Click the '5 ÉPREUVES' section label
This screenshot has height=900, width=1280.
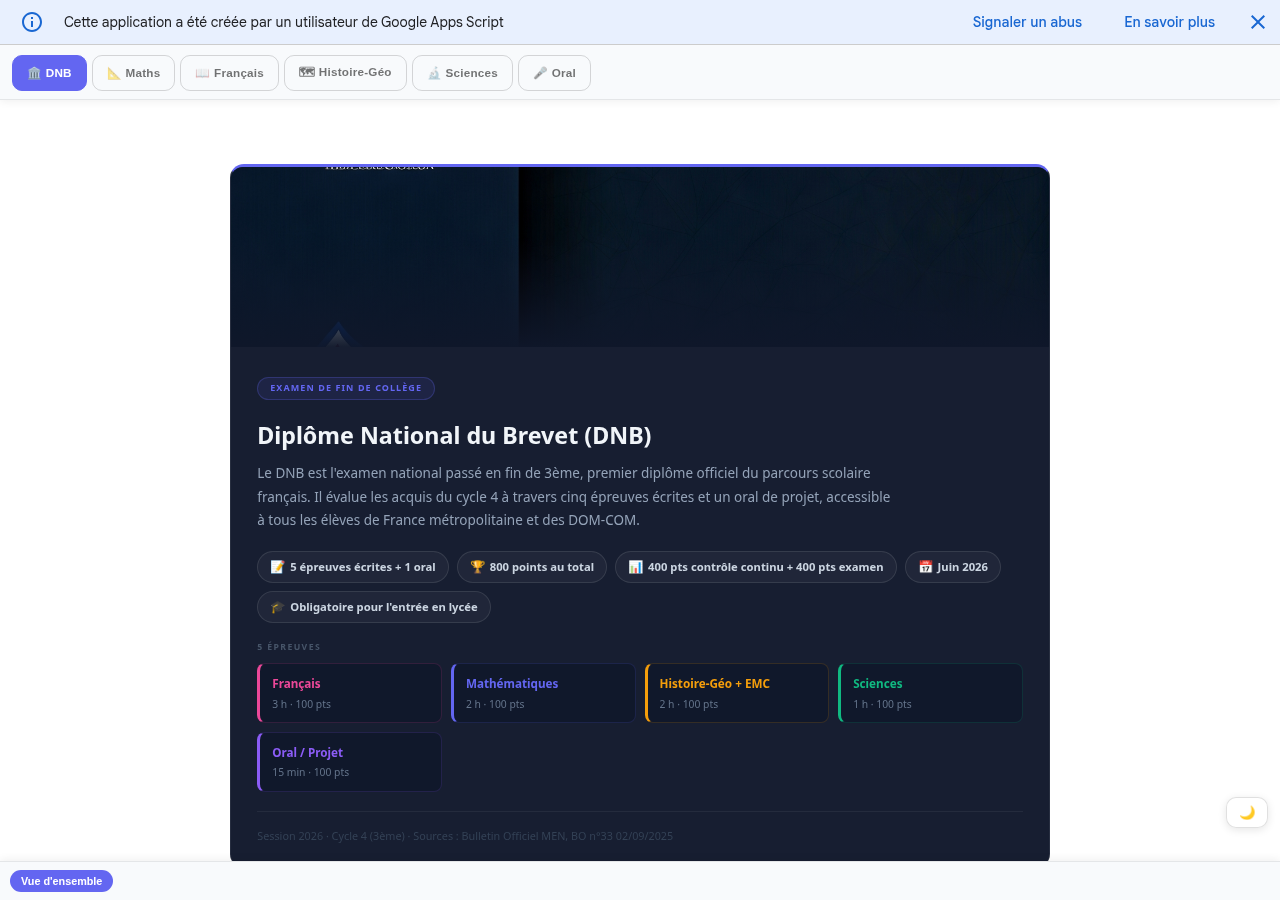289,647
